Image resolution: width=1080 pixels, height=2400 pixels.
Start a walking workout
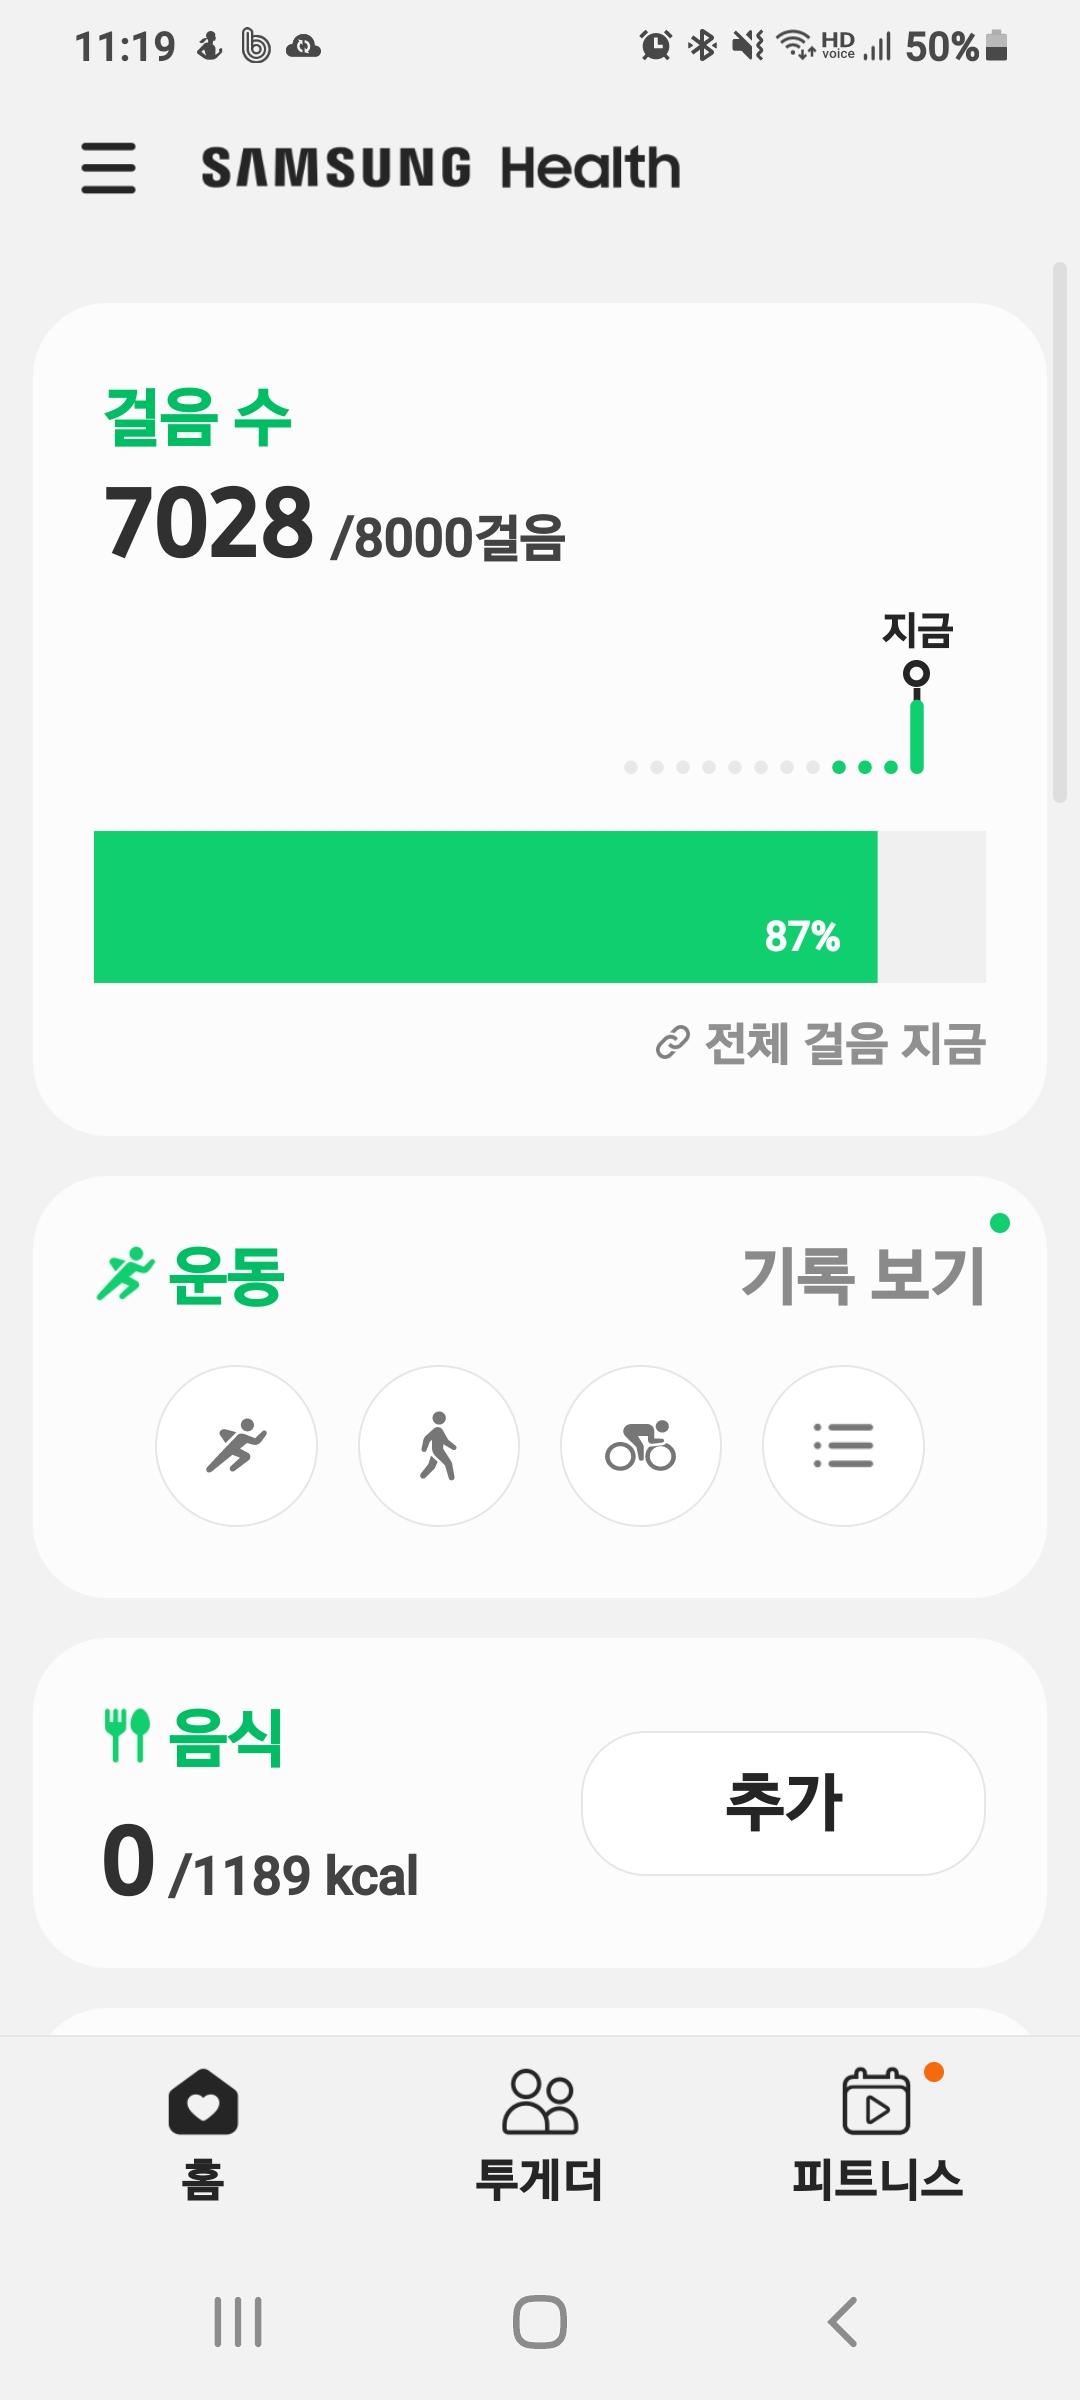(438, 1446)
